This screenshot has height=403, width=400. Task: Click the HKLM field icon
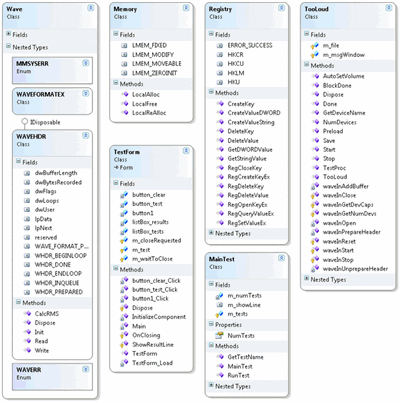(220, 73)
